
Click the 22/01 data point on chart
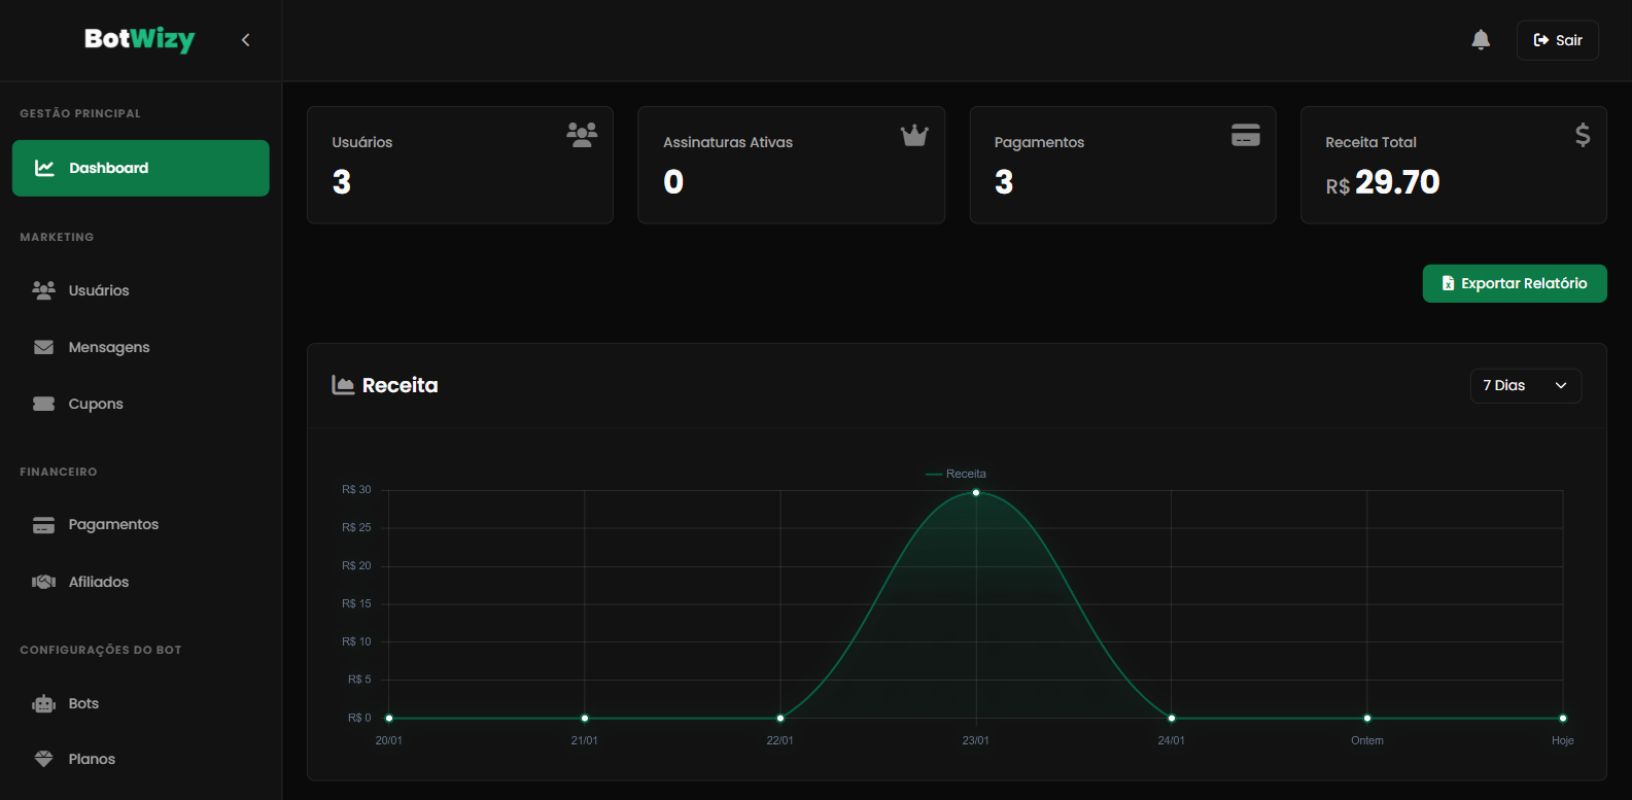tap(780, 718)
